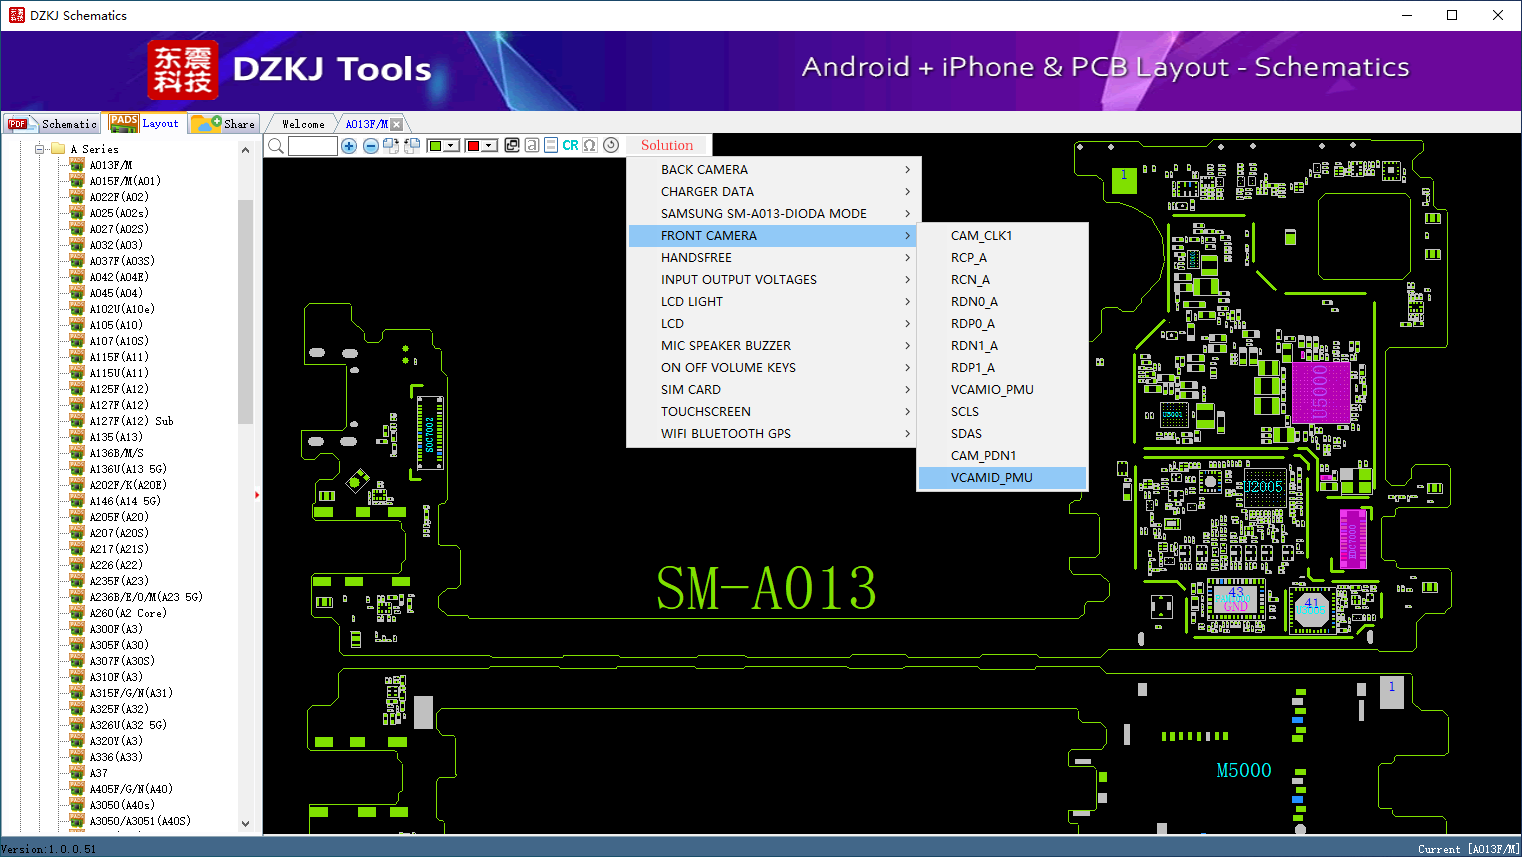The image size is (1522, 857).
Task: Click the PADS icon beside A013F/M
Action: (x=77, y=165)
